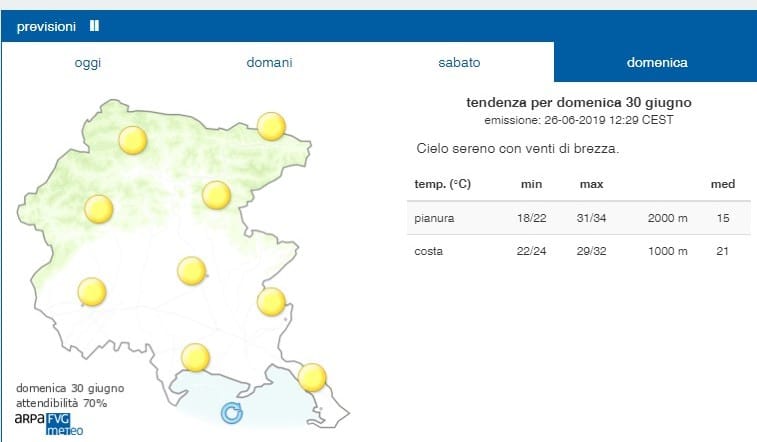
Task: Click the circular wind icon over the sea
Action: pos(231,412)
